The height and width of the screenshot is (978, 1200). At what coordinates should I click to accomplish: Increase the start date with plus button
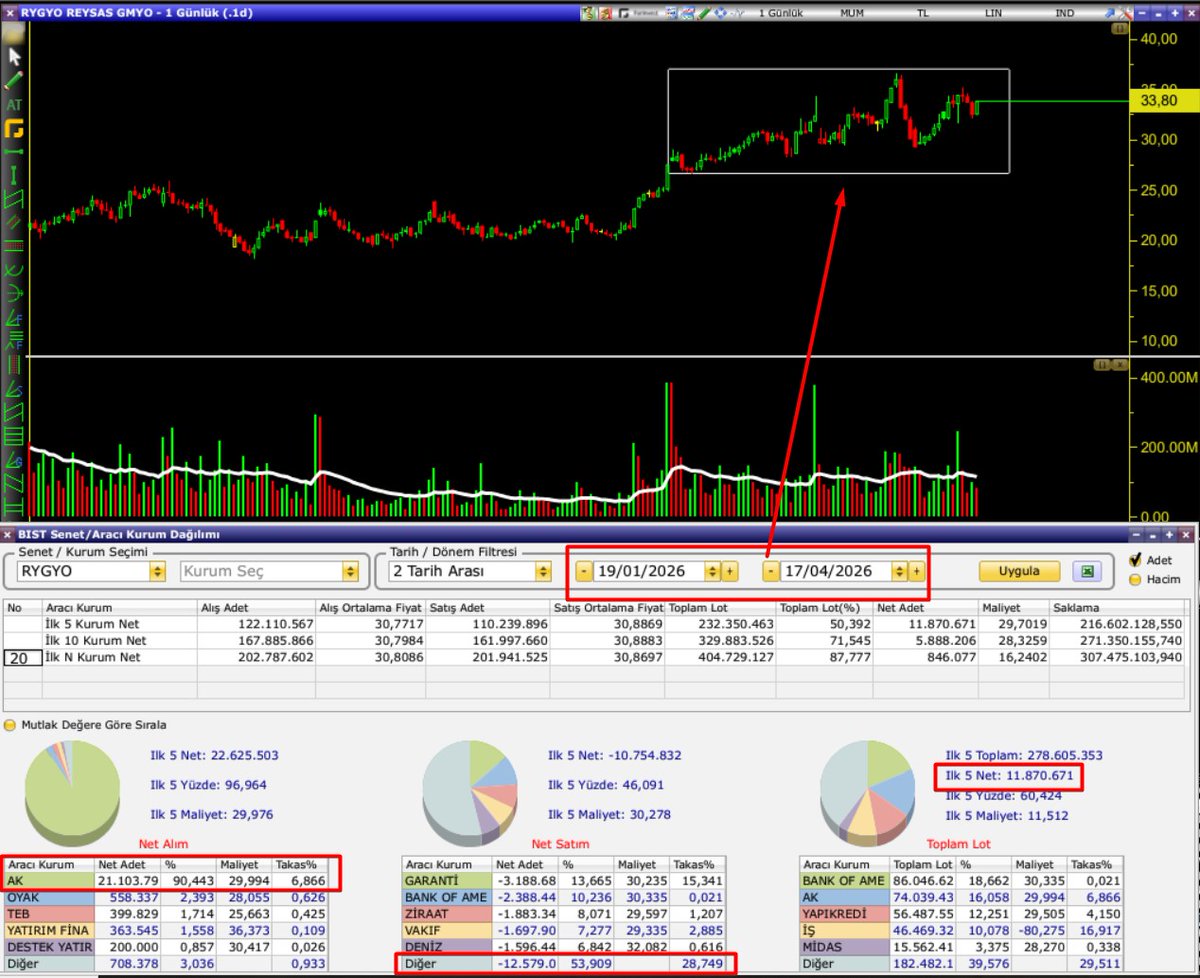point(729,571)
